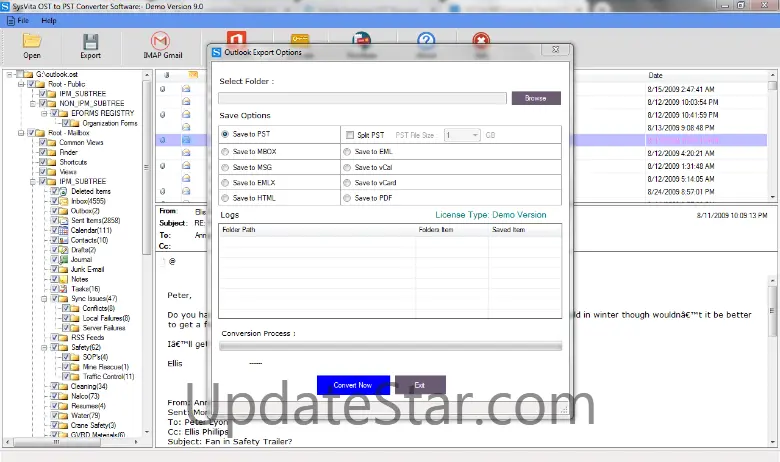Uncheck the Inbox(4595) folder checkbox
The height and width of the screenshot is (462, 780).
(55, 201)
